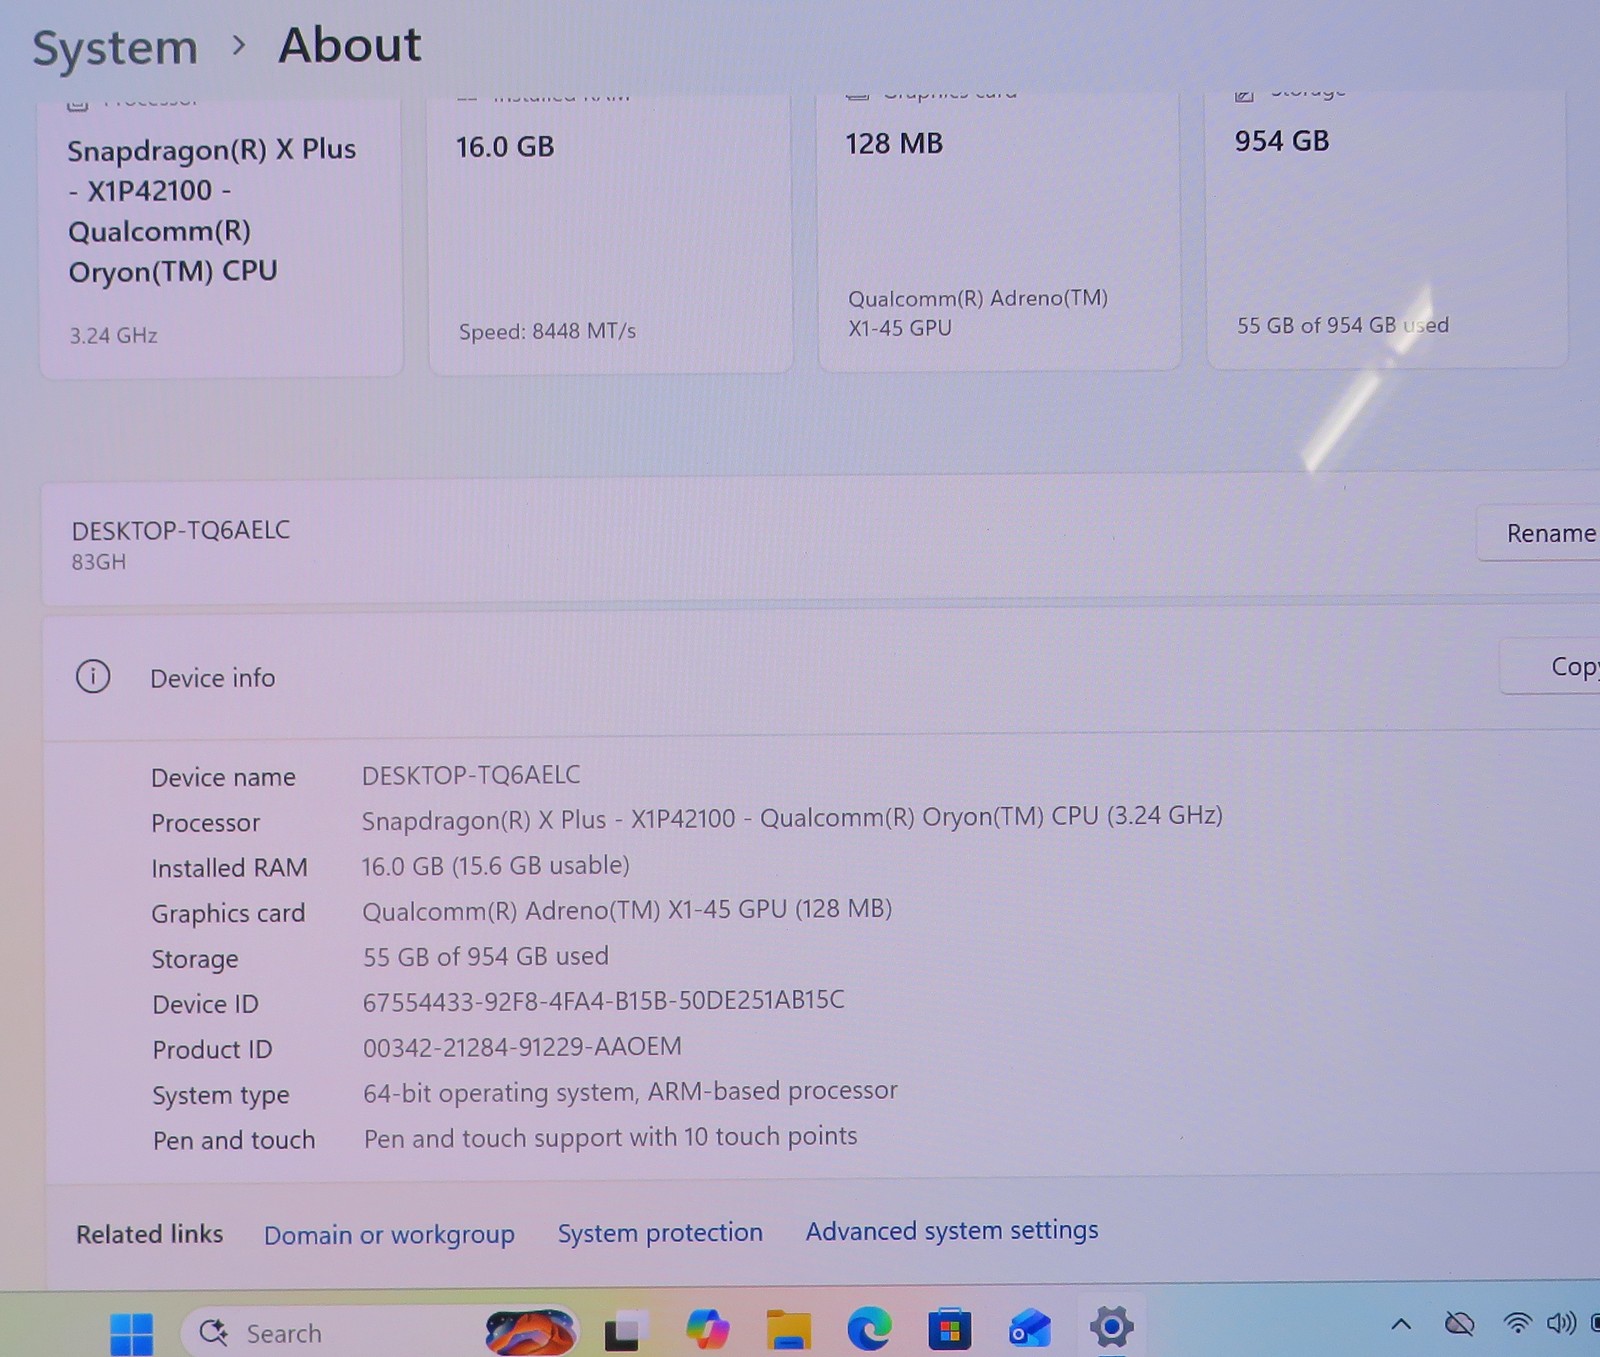This screenshot has width=1600, height=1357.
Task: Click the "Pen and touch" row label
Action: point(234,1140)
